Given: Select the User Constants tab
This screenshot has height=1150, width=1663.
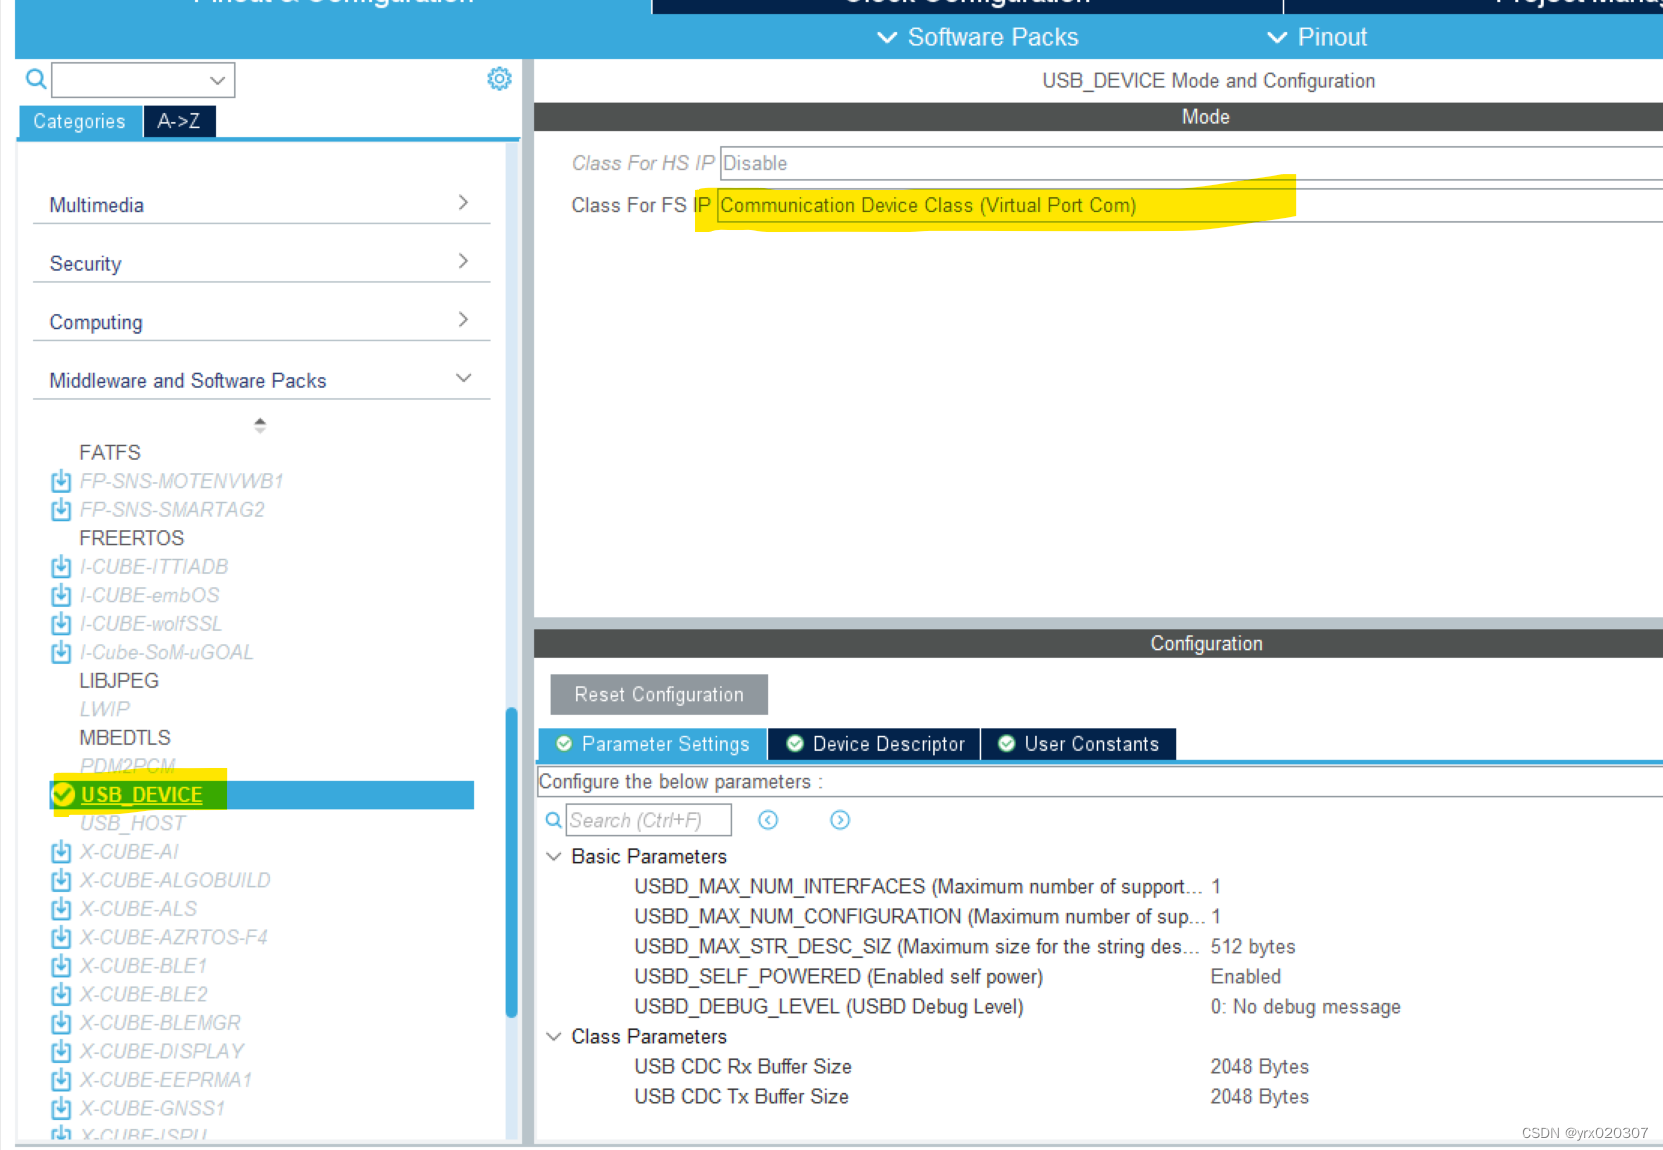Looking at the screenshot, I should coord(1079,744).
